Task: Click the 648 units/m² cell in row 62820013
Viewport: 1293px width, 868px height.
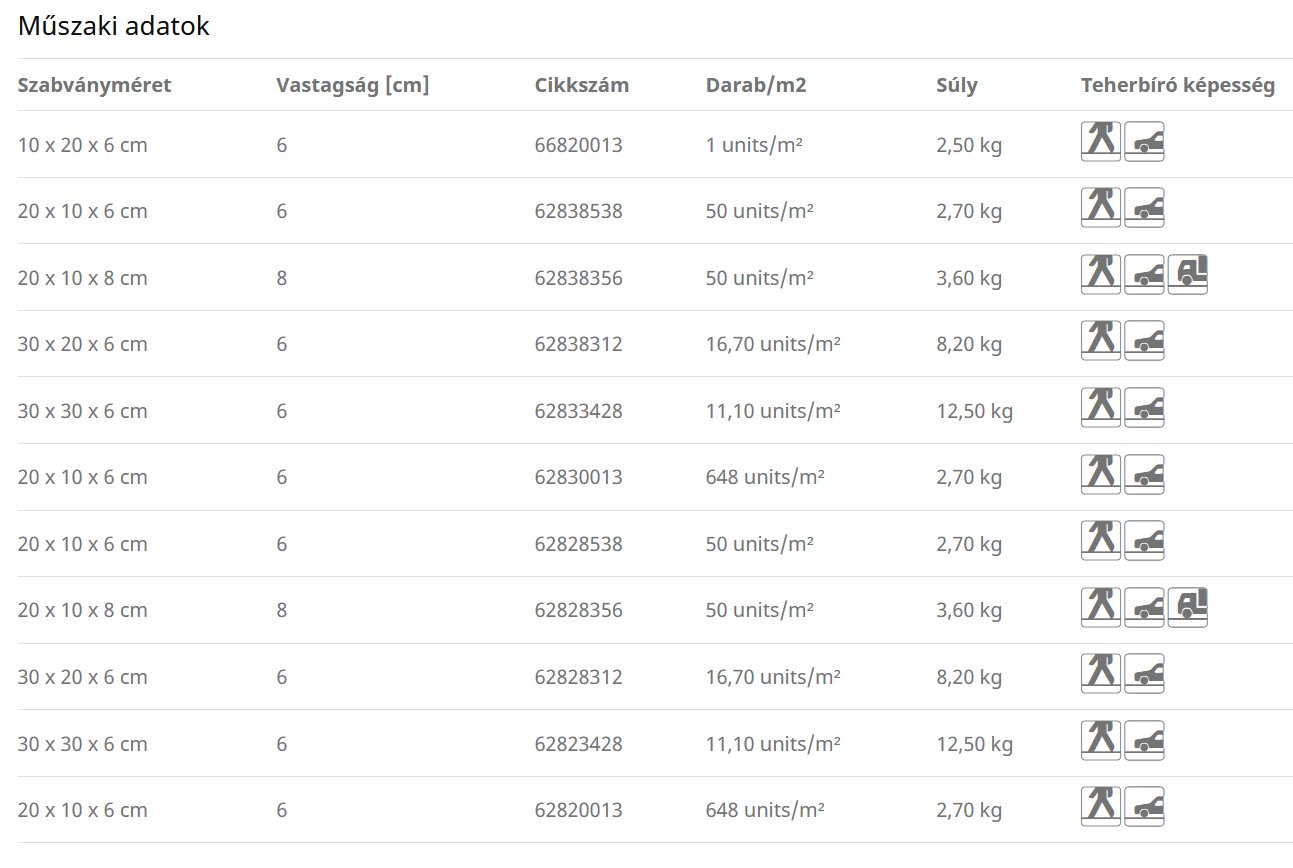Action: click(765, 810)
